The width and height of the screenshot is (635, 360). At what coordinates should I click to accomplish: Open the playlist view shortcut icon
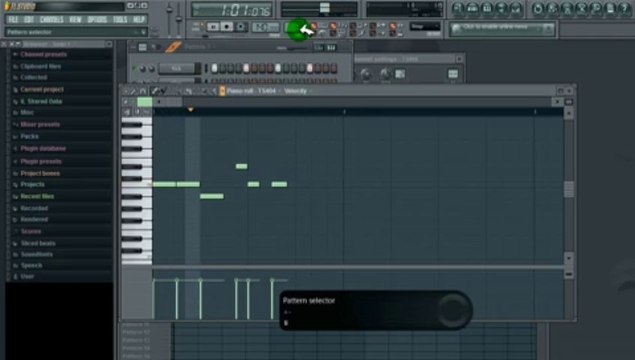pos(458,8)
